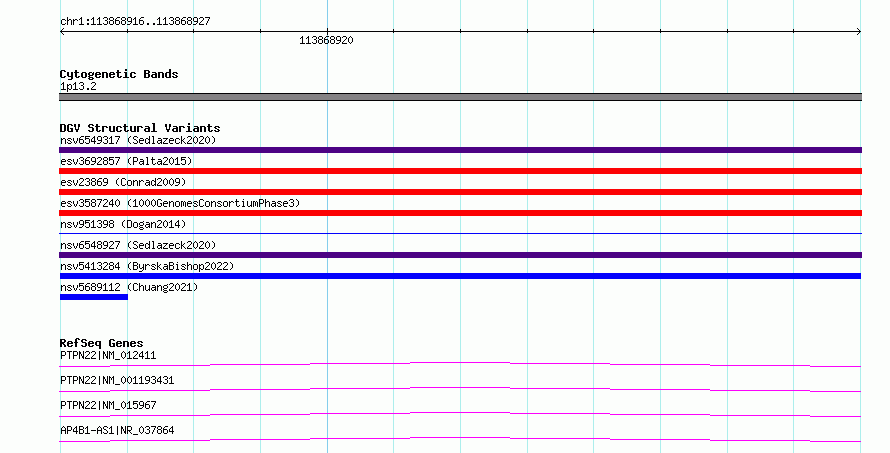Viewport: 890px width, 453px height.
Task: Open esv23869 (Conrad2009) variant label
Action: click(123, 182)
